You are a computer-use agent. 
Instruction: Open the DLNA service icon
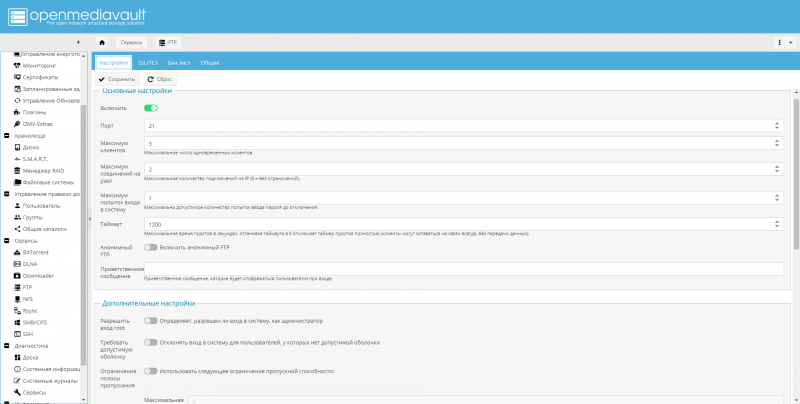(17, 264)
